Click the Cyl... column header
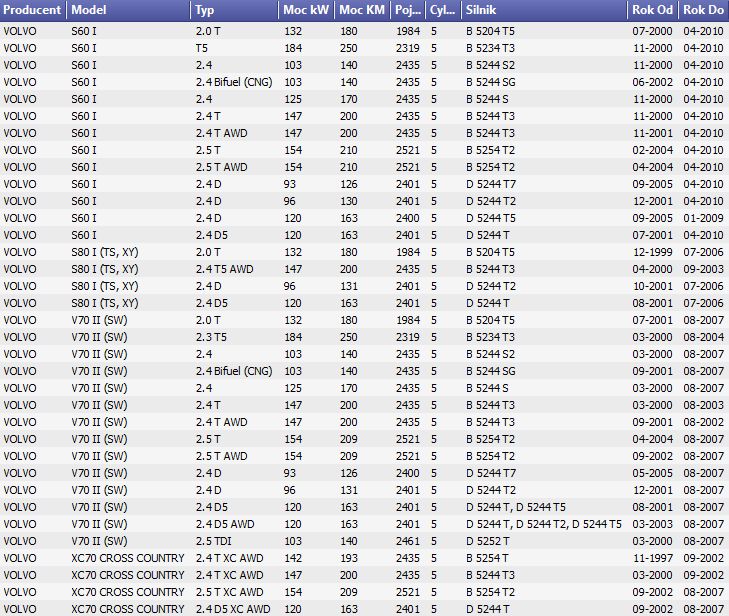Screen dimensions: 729x616 (443, 10)
